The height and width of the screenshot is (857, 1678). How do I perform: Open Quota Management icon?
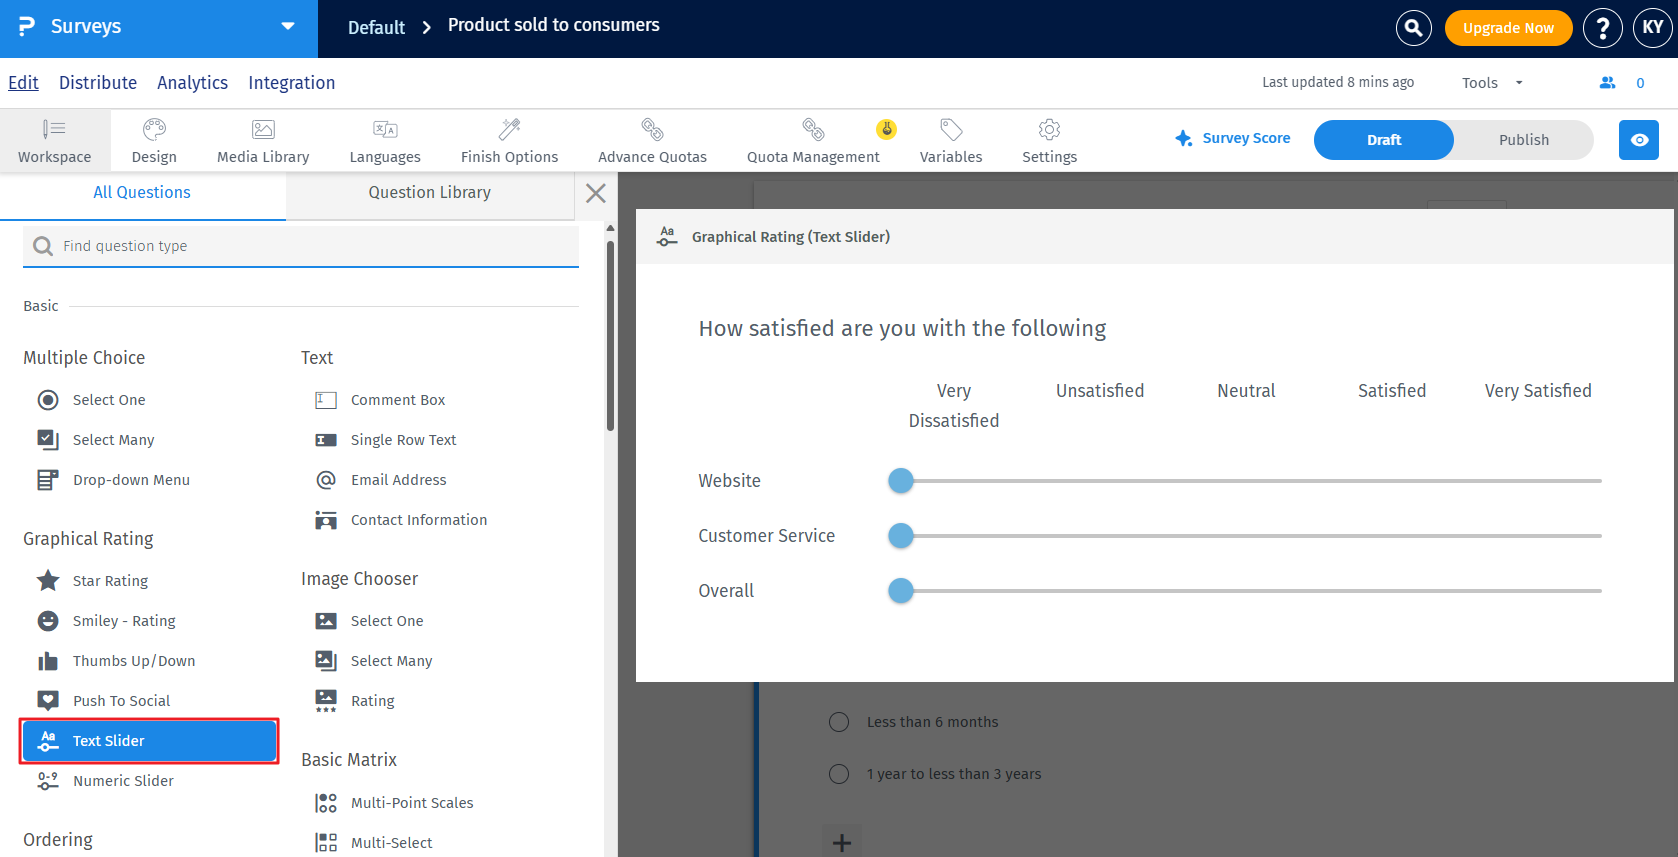pos(813,129)
